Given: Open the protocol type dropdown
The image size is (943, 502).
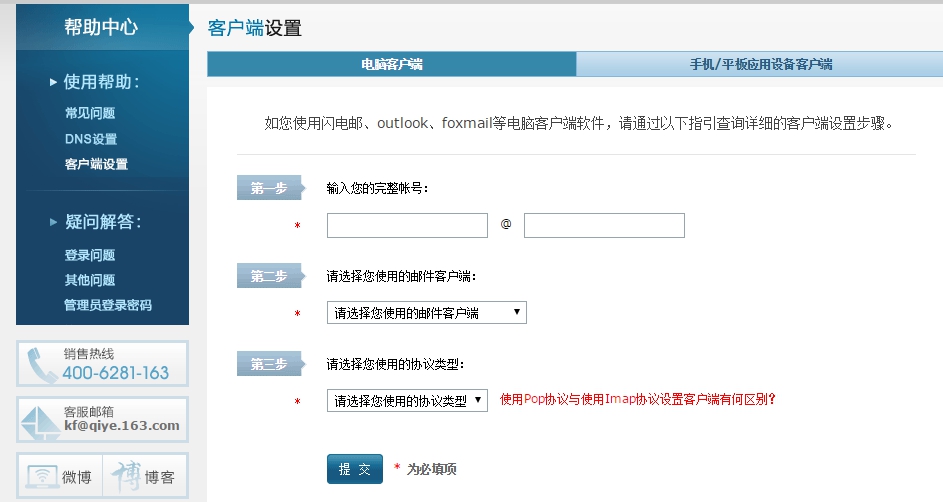Looking at the screenshot, I should pyautogui.click(x=406, y=401).
